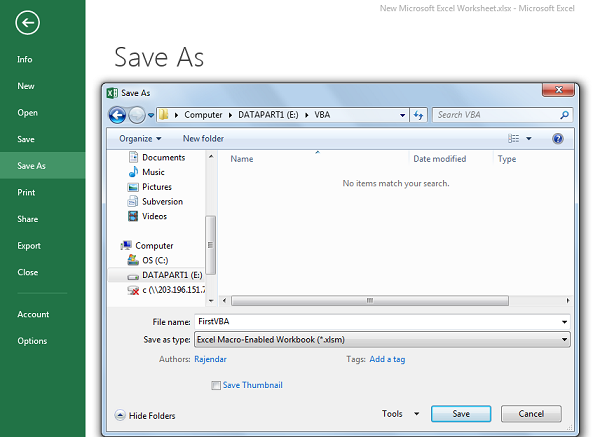Select the Videos library icon

pyautogui.click(x=133, y=216)
